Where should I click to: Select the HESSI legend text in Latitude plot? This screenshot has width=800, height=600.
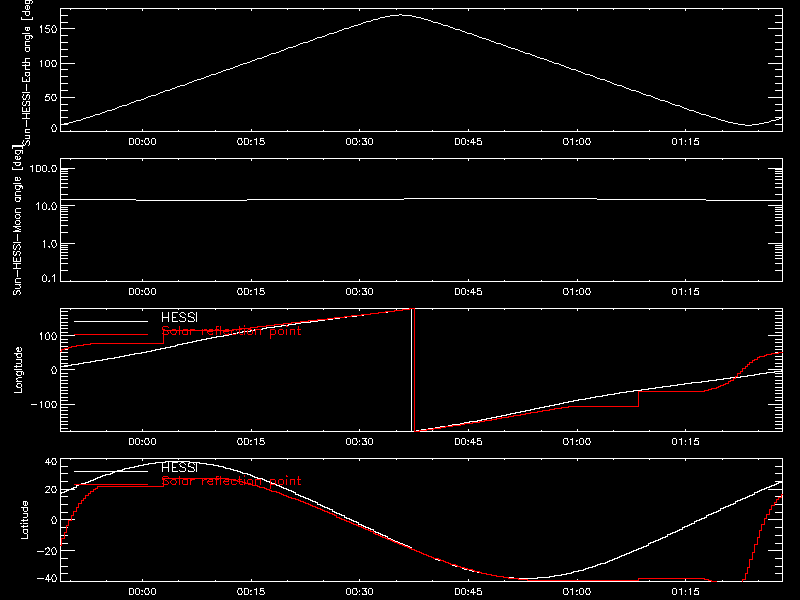(x=179, y=468)
